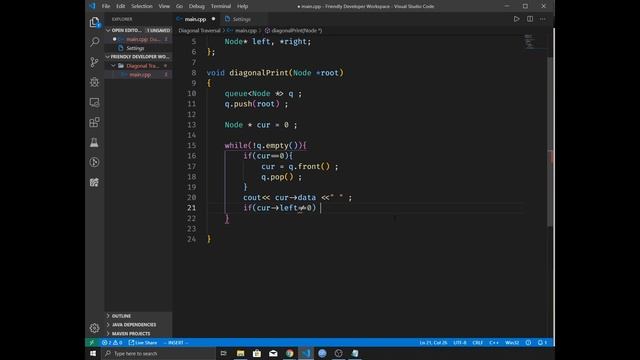Viewport: 640px width, 360px height.
Task: Open the Edit menu
Action: click(x=120, y=6)
